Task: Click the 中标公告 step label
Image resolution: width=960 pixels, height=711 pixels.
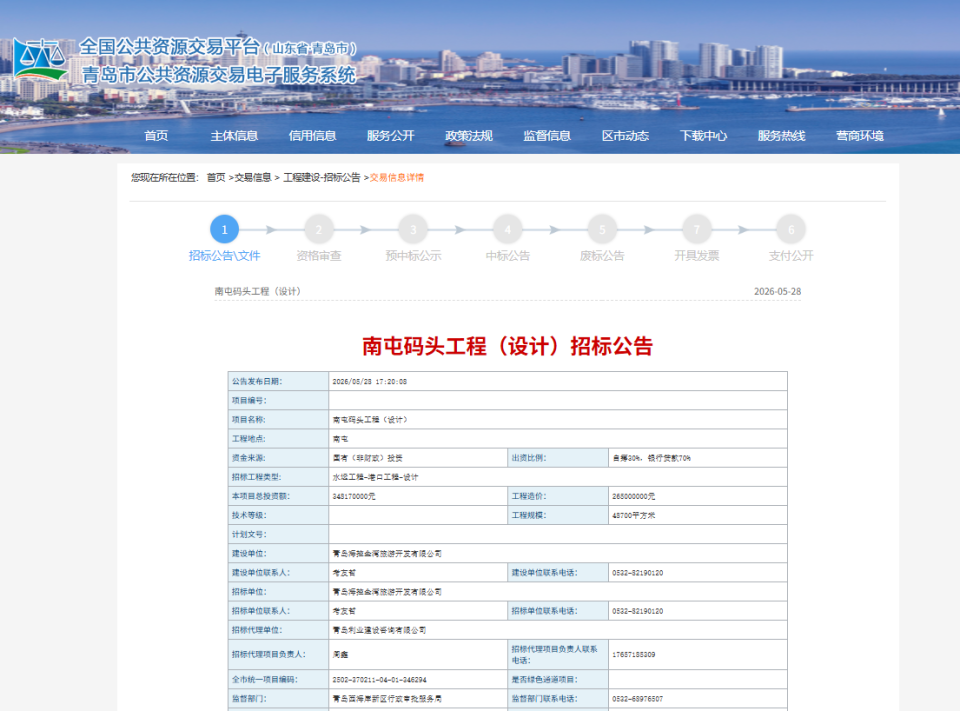Action: tap(508, 256)
